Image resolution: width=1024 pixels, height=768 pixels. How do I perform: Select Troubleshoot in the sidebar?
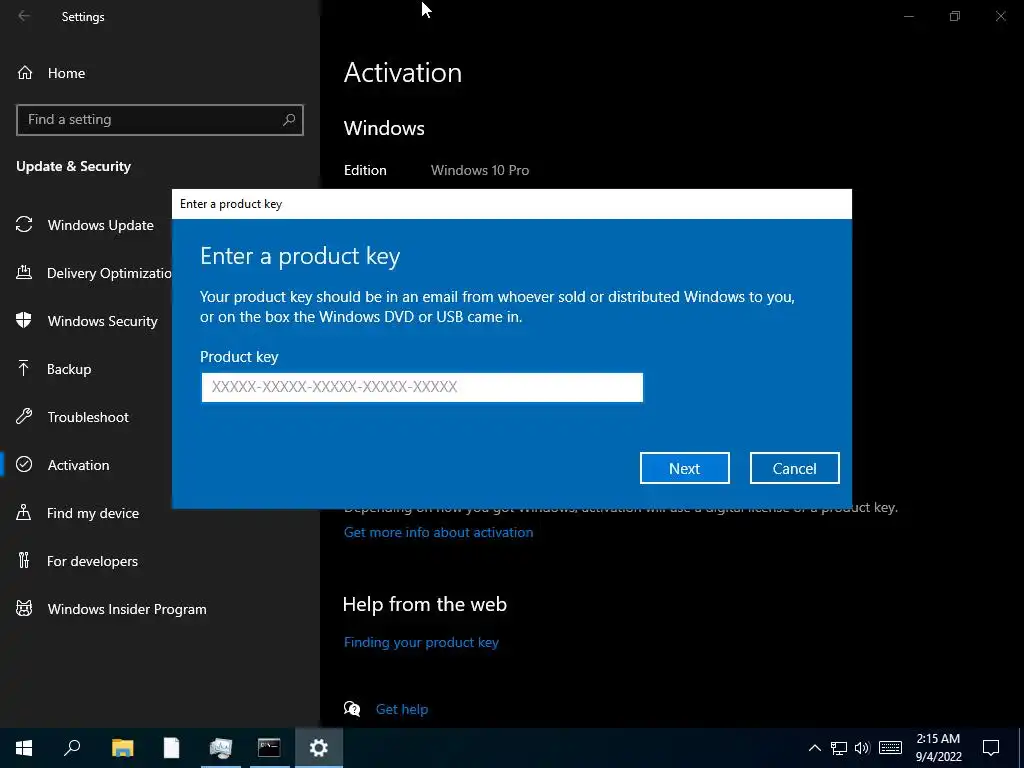pyautogui.click(x=88, y=417)
